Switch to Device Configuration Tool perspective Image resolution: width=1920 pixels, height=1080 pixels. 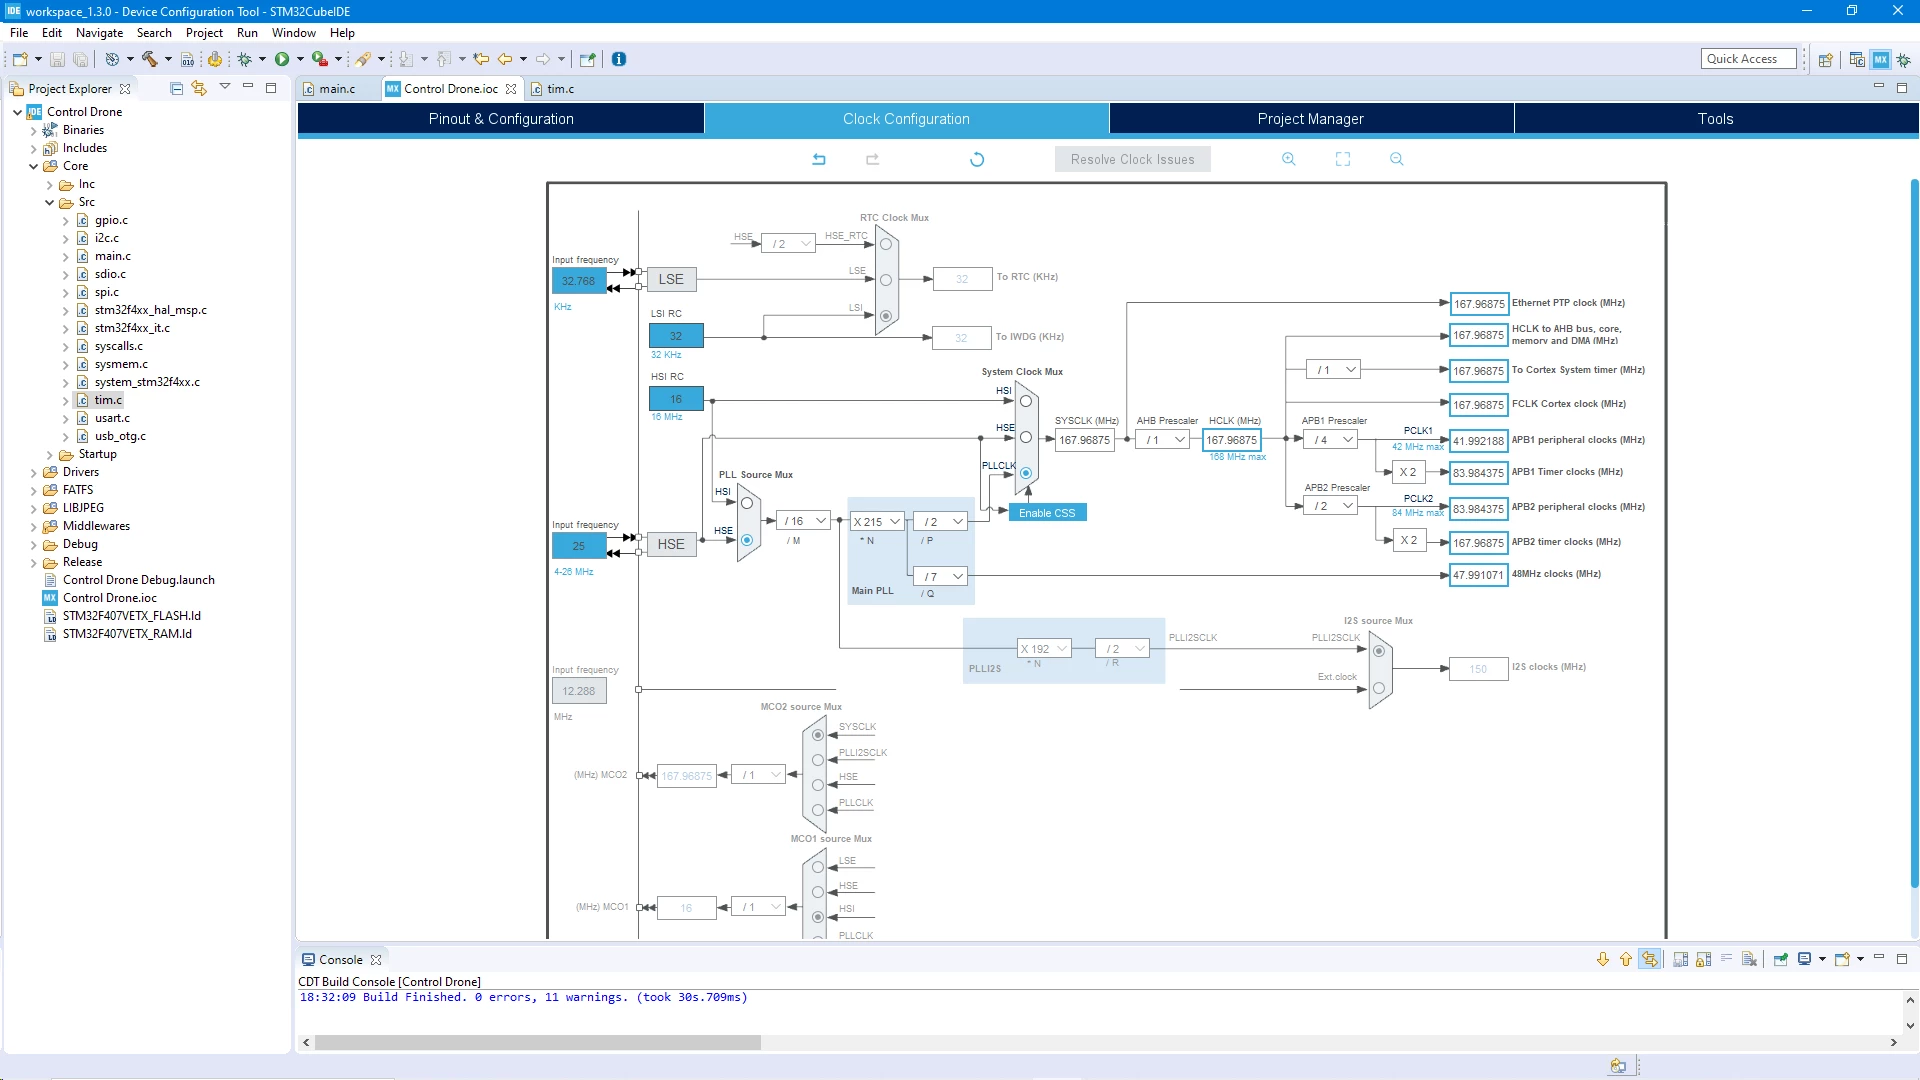[1881, 60]
